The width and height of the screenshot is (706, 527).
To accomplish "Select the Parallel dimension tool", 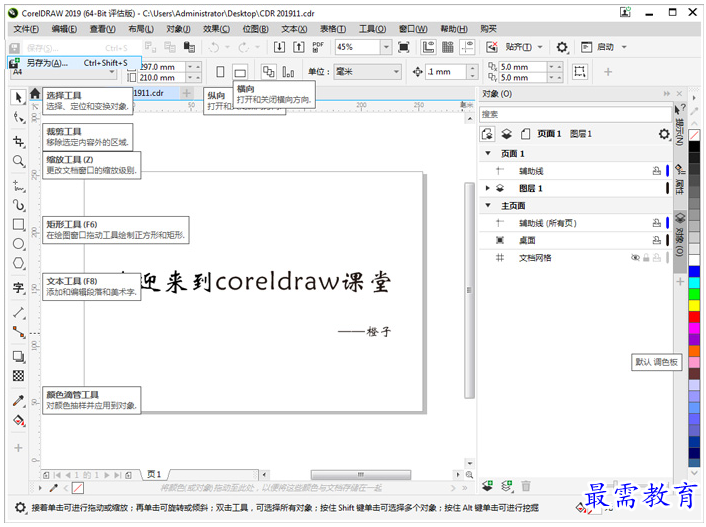I will click(x=18, y=312).
